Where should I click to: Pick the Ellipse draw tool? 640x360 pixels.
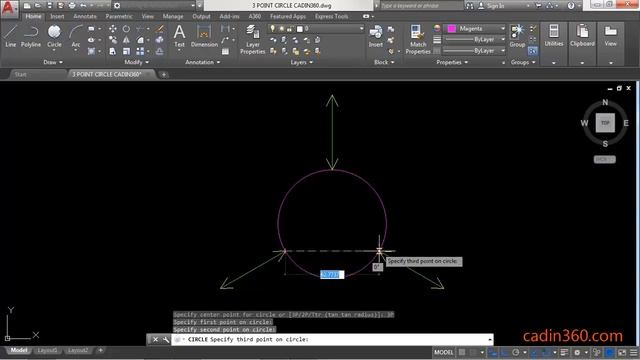[x=91, y=40]
